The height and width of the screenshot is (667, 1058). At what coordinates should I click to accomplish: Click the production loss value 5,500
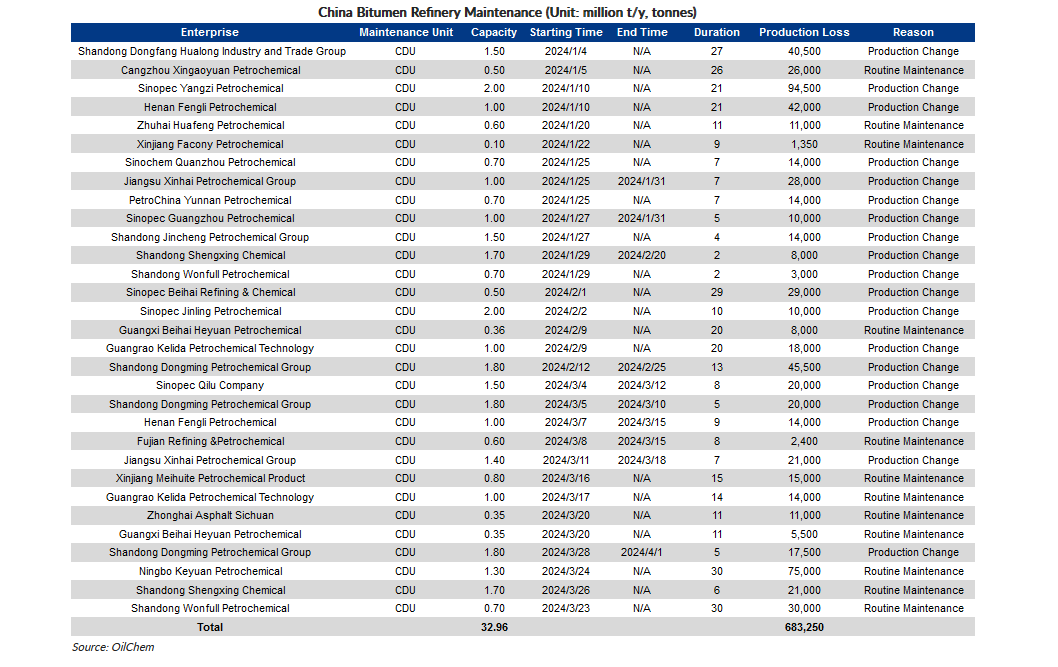click(804, 534)
